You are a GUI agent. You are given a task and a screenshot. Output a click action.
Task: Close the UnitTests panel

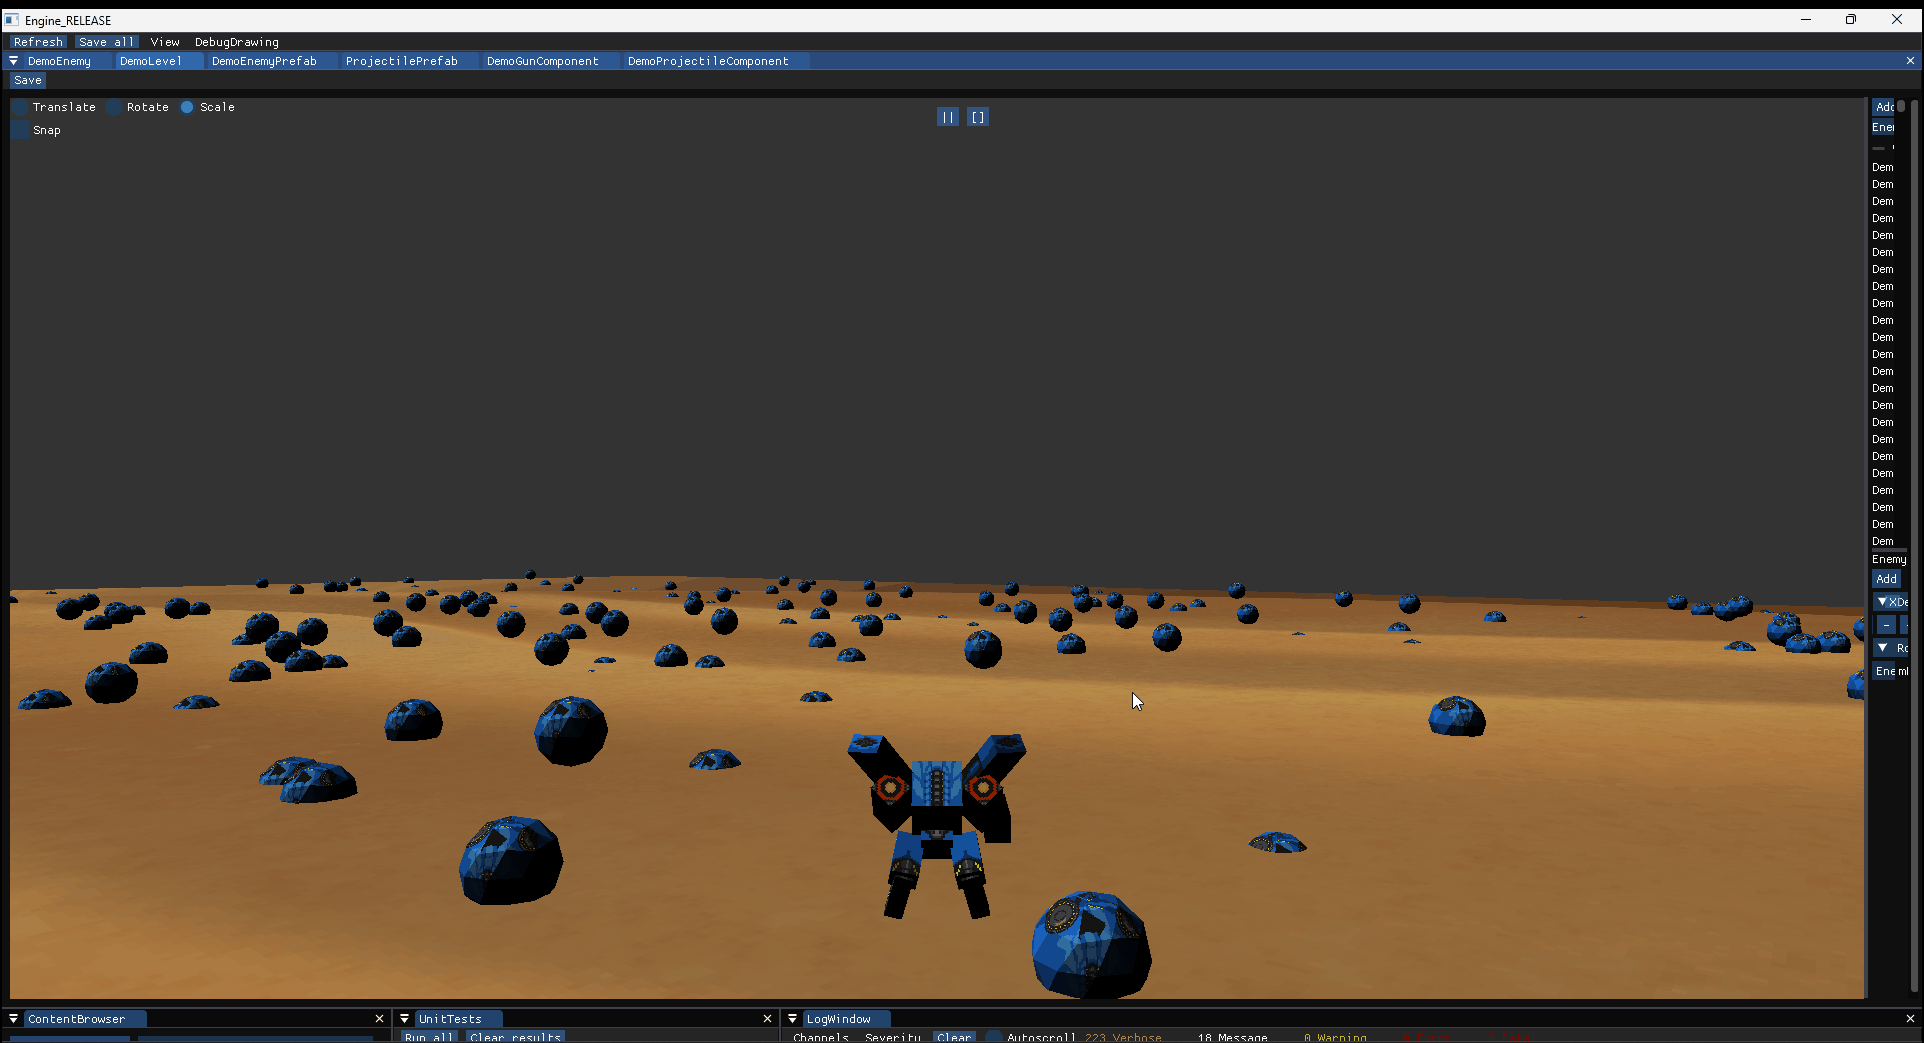767,1018
